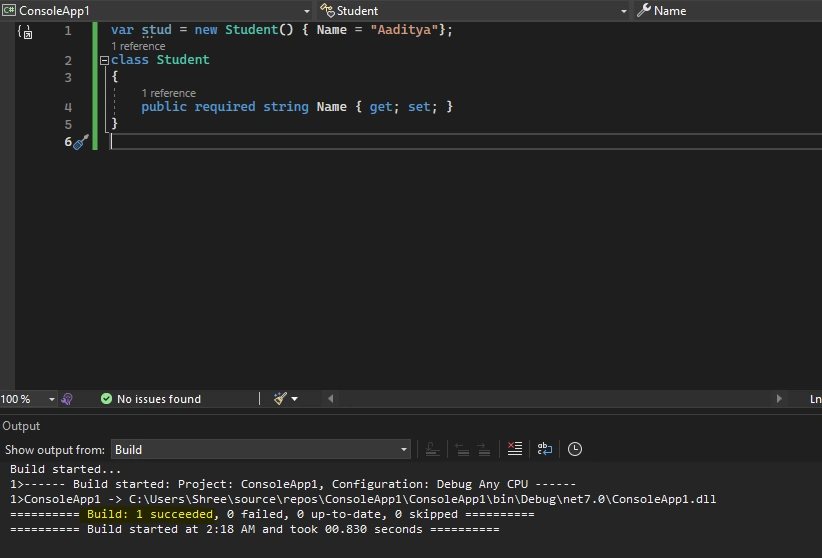Click the horizontal scrollbar right arrow
Image resolution: width=822 pixels, height=558 pixels.
tap(779, 399)
